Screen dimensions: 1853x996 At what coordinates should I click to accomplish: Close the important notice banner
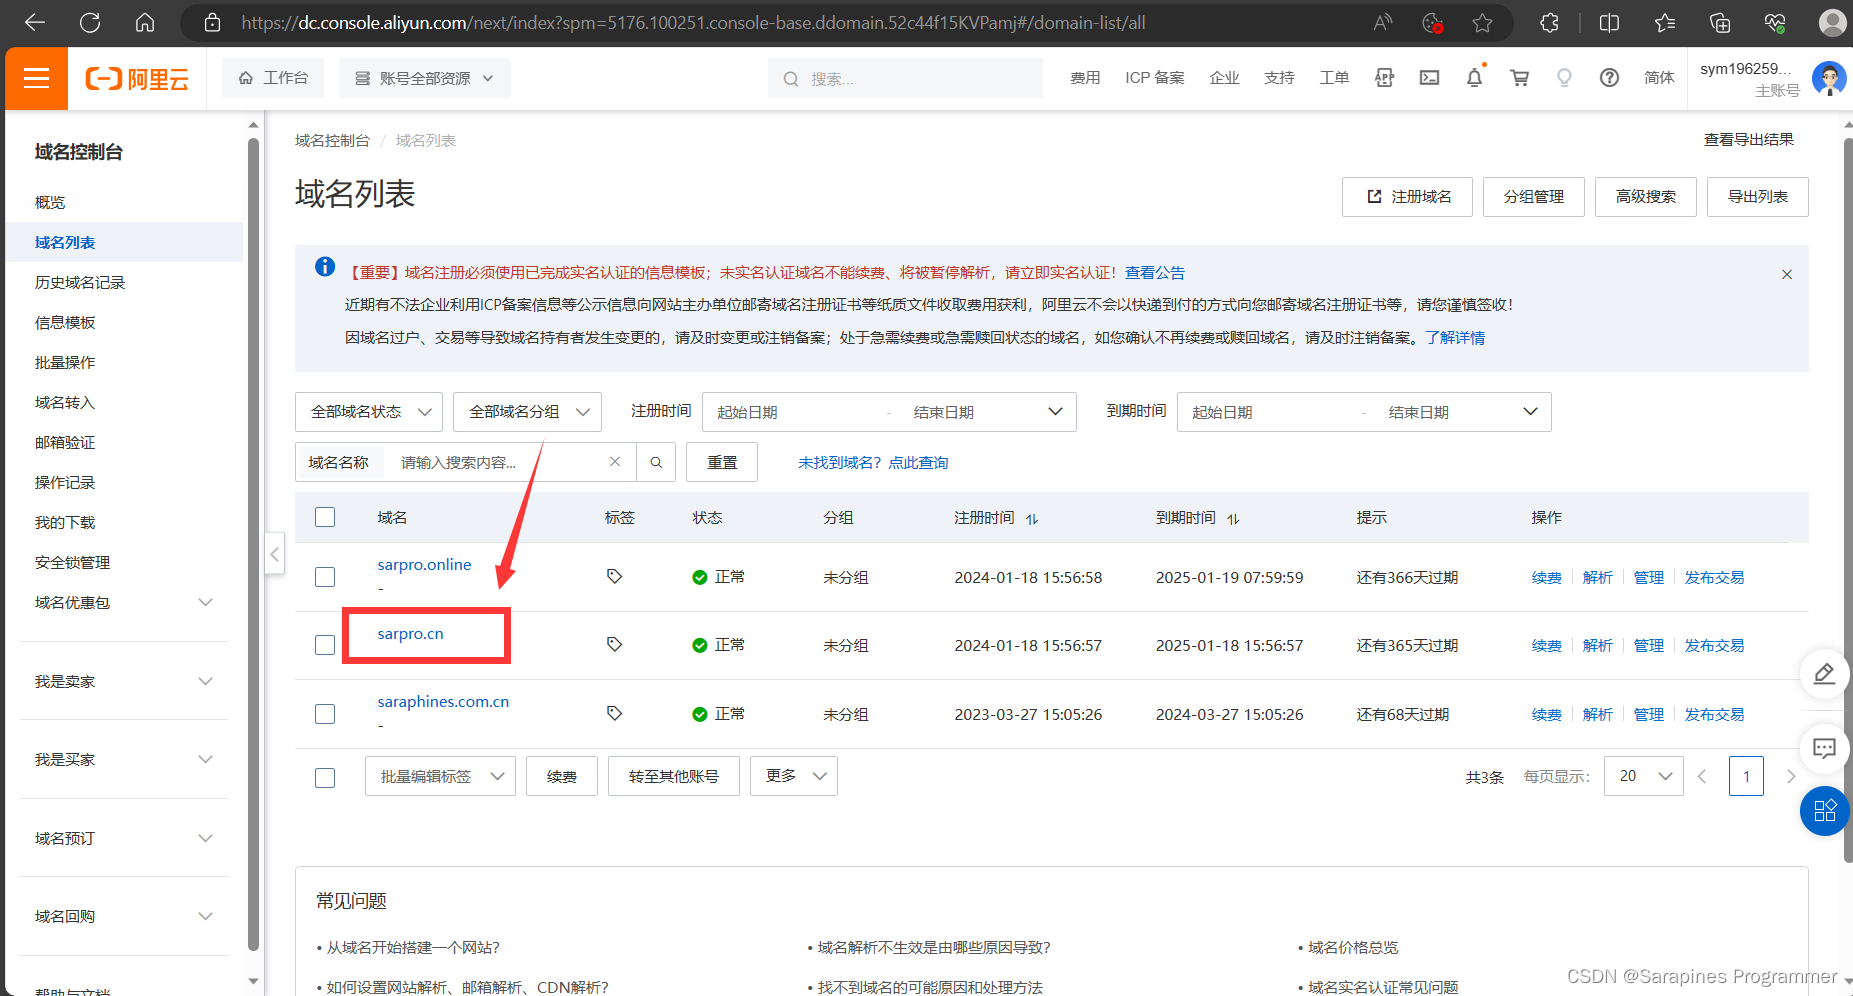[1786, 274]
